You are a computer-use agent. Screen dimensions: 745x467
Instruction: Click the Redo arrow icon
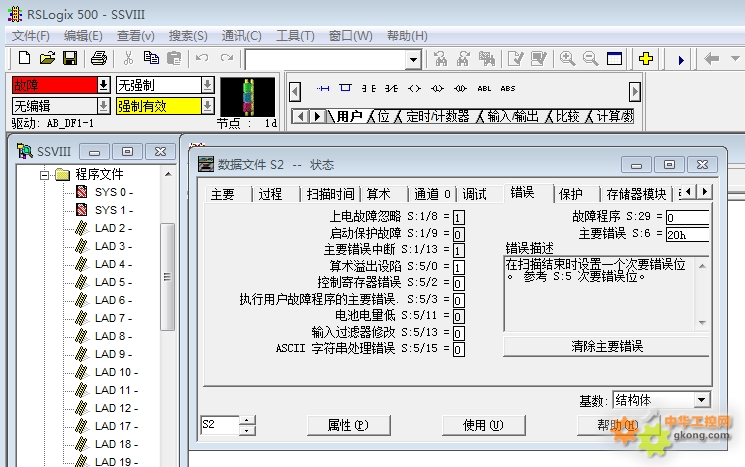[227, 58]
